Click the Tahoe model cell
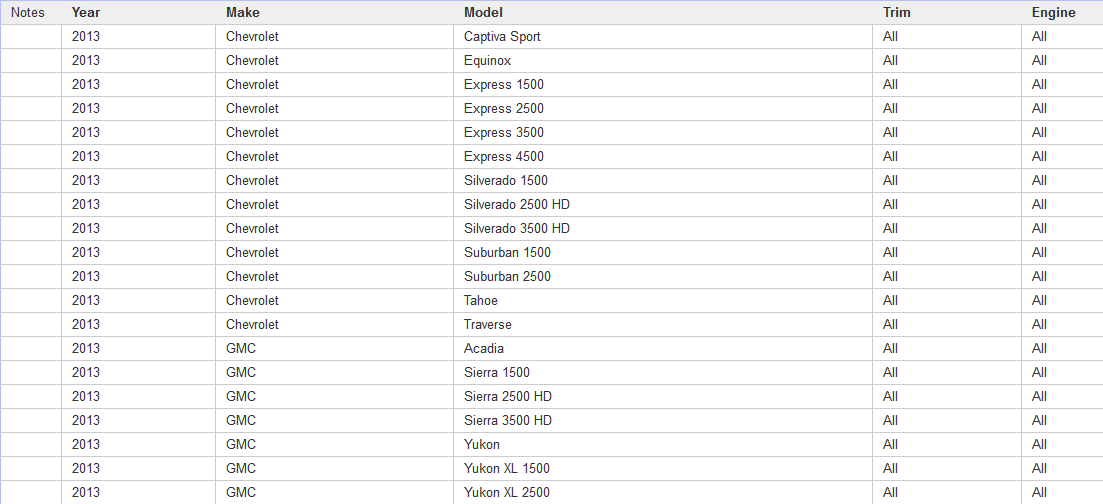 (481, 301)
